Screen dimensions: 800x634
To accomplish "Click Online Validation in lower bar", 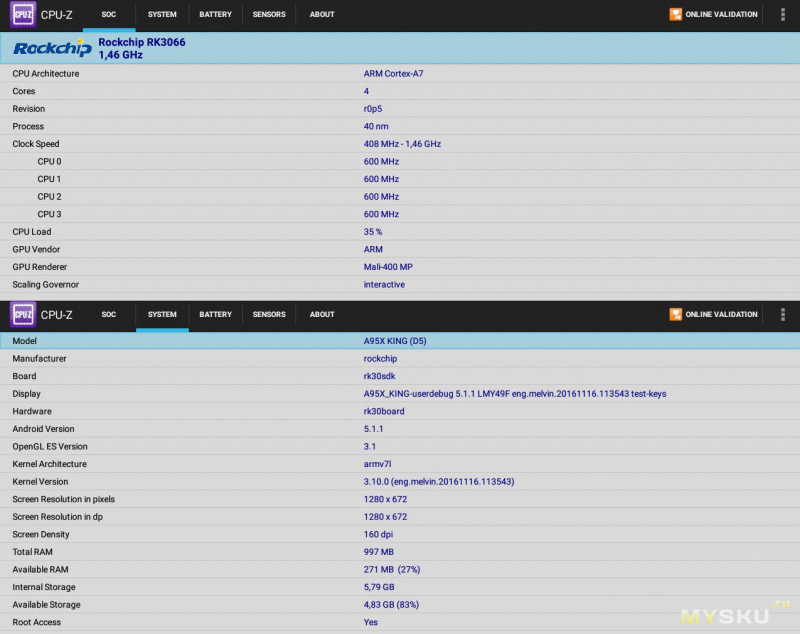I will (713, 314).
